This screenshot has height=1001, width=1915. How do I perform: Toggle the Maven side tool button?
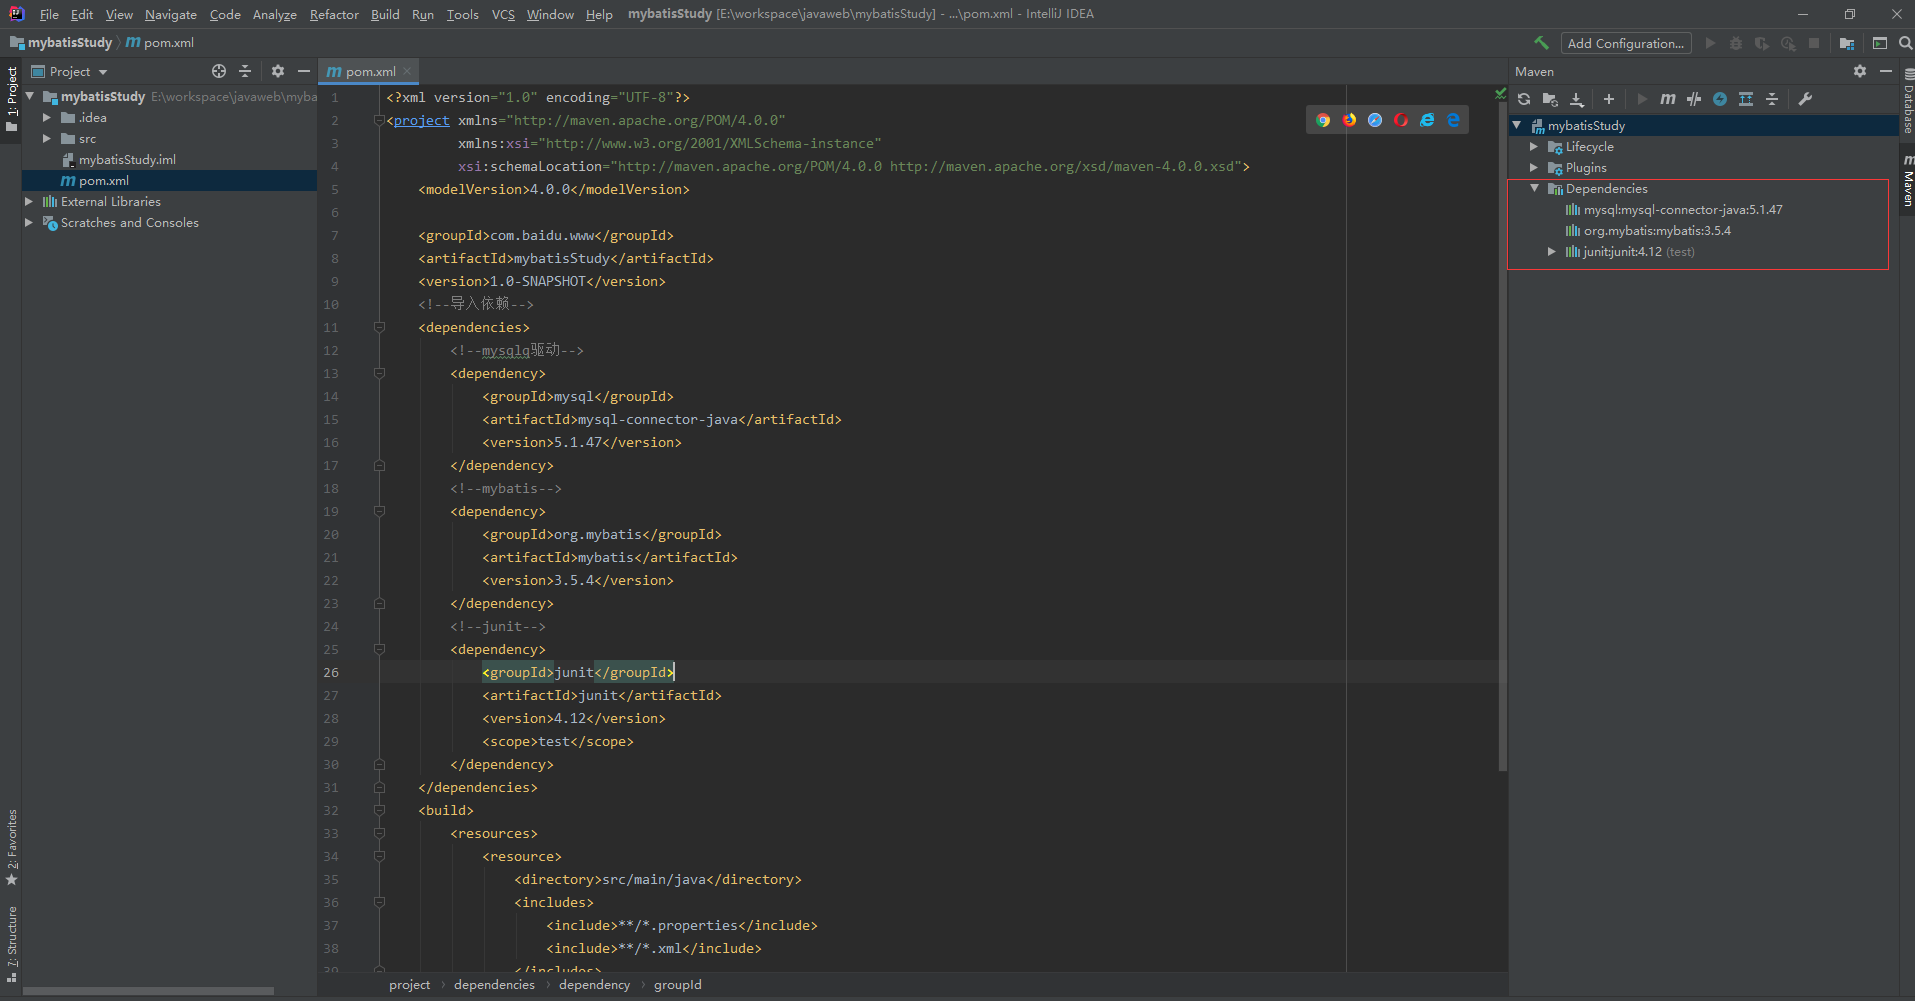point(1907,181)
